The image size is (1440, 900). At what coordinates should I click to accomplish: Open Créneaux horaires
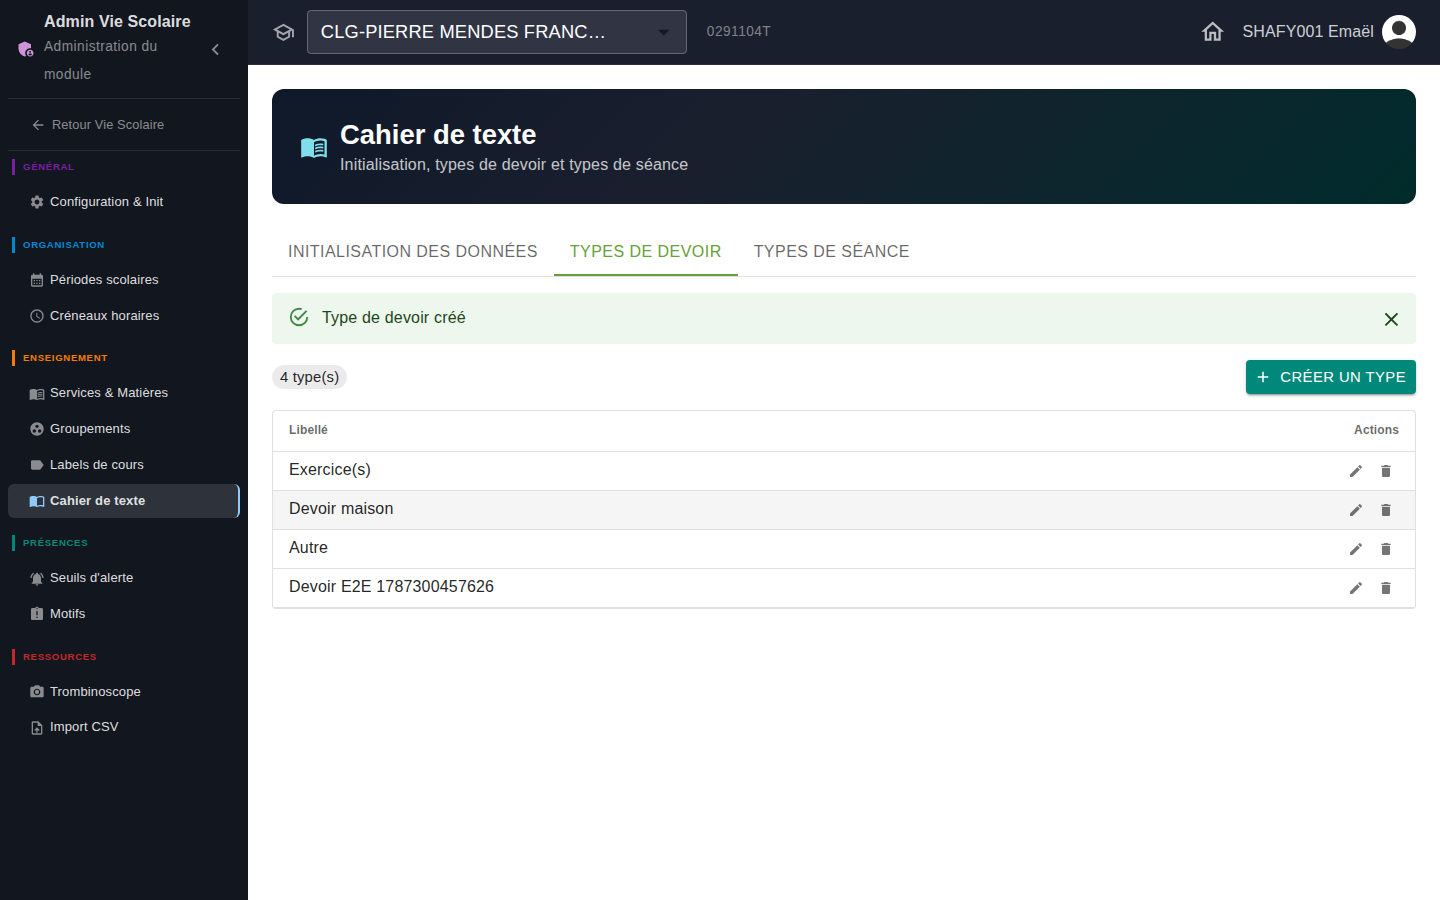(x=124, y=316)
